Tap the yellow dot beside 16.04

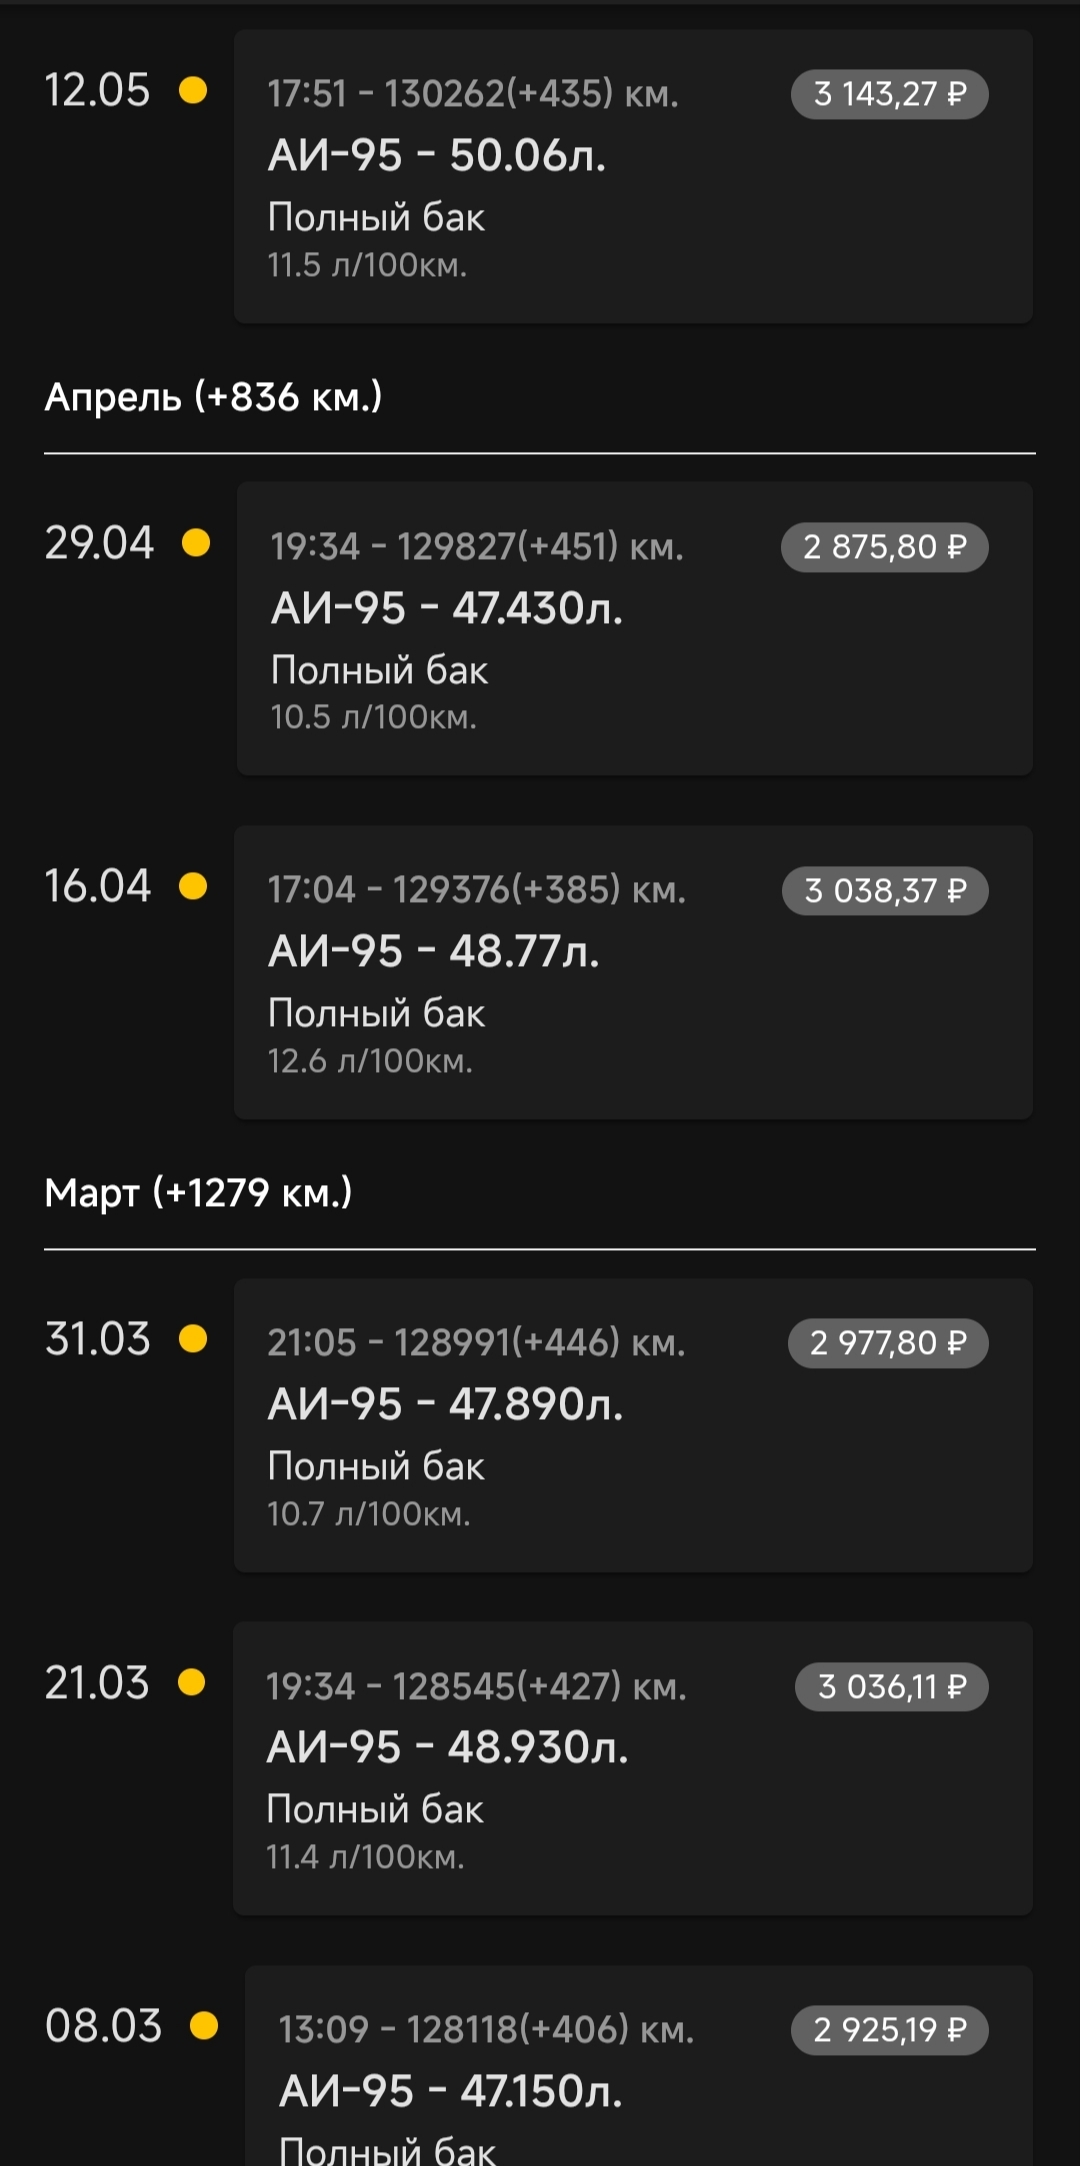tap(193, 886)
